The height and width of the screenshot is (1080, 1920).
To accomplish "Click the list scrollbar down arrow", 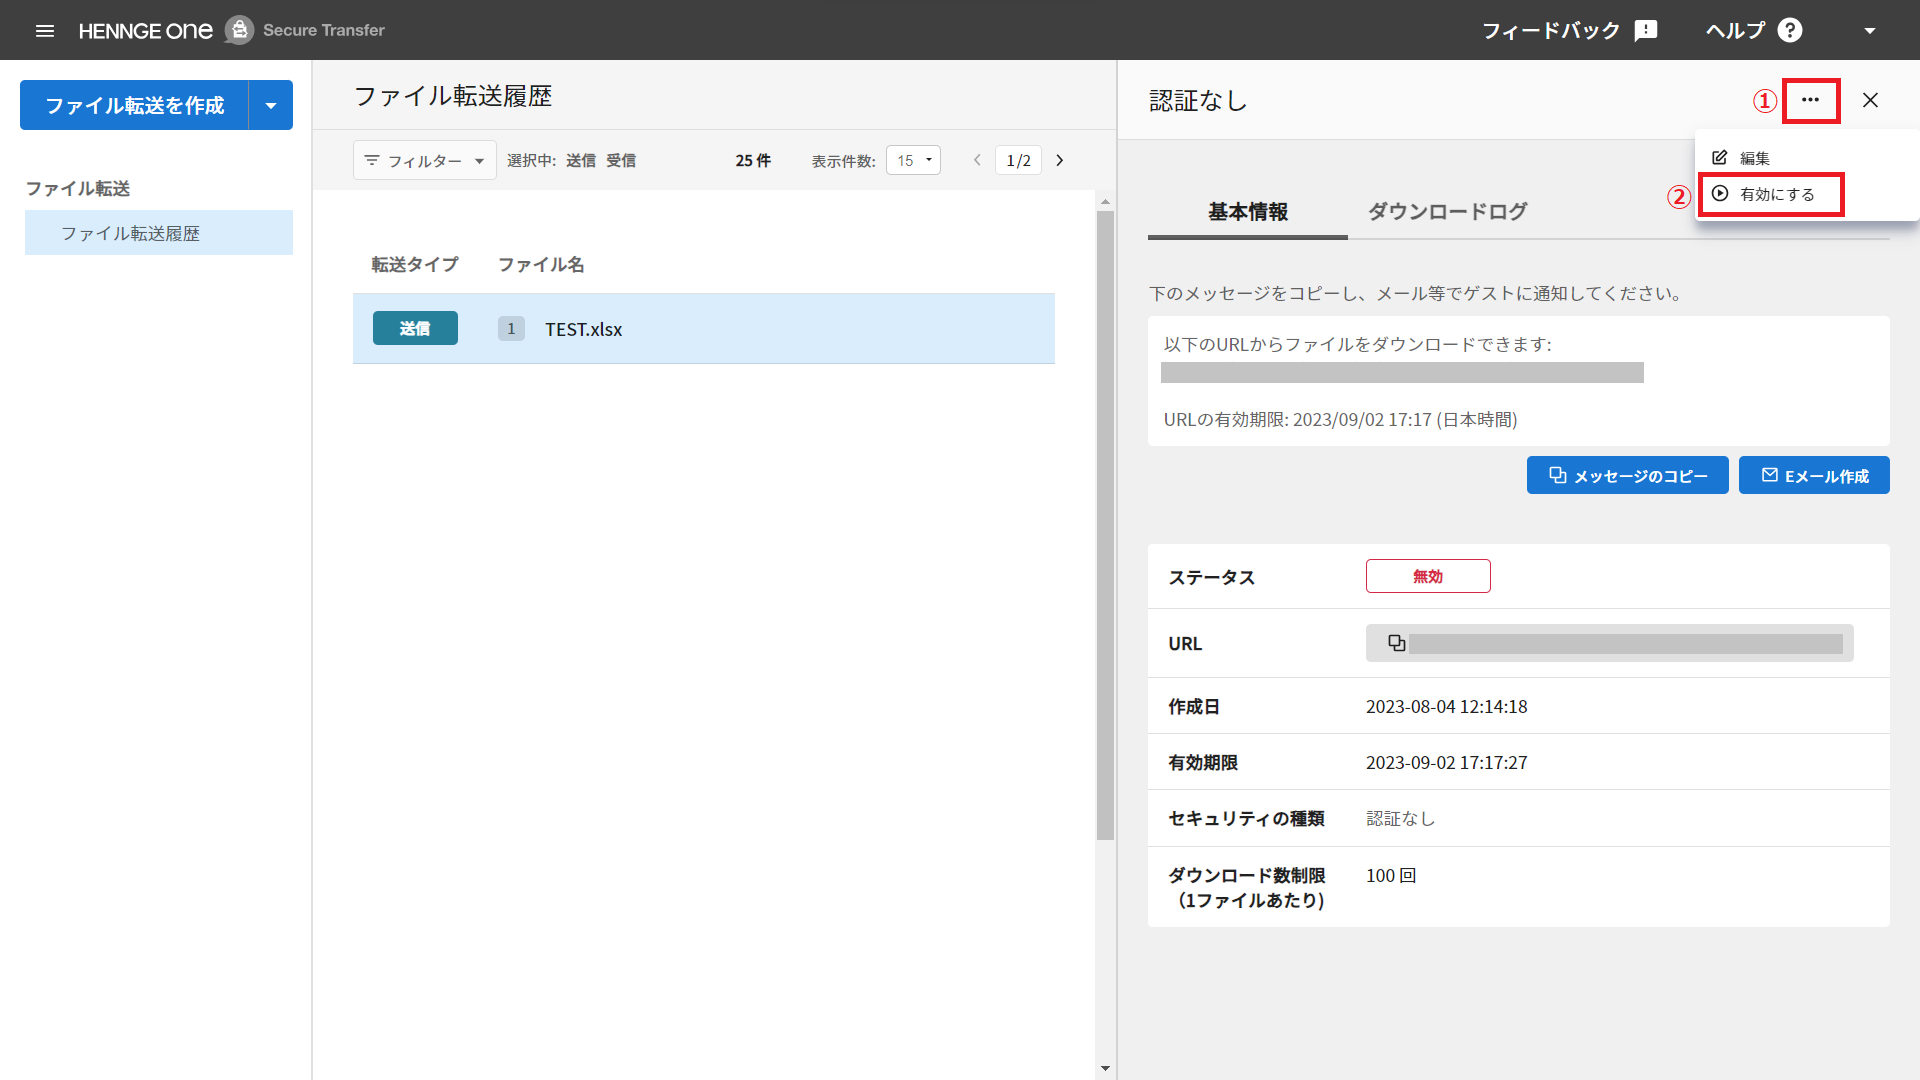I will point(1105,1068).
